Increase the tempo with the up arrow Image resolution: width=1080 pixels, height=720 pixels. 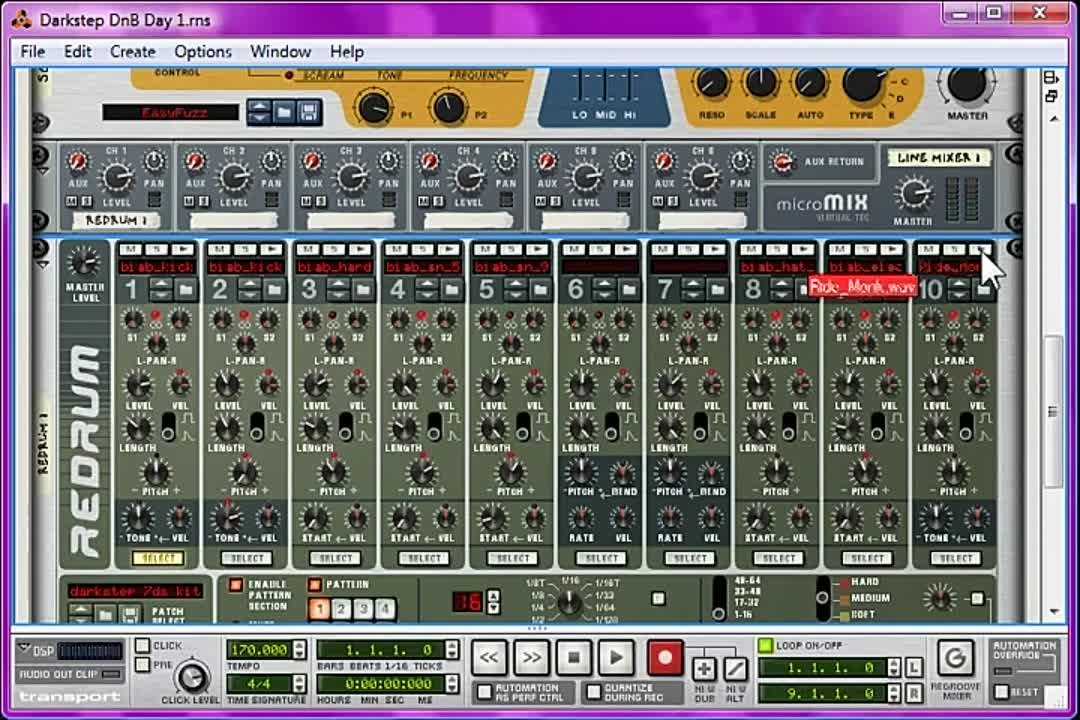[300, 645]
